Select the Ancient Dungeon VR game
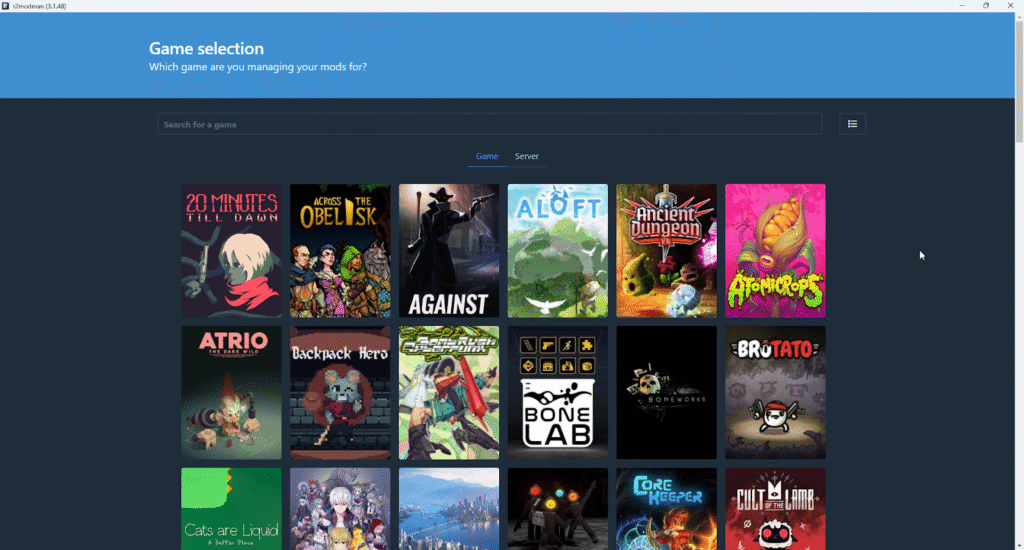Viewport: 1024px width, 550px height. tap(666, 251)
